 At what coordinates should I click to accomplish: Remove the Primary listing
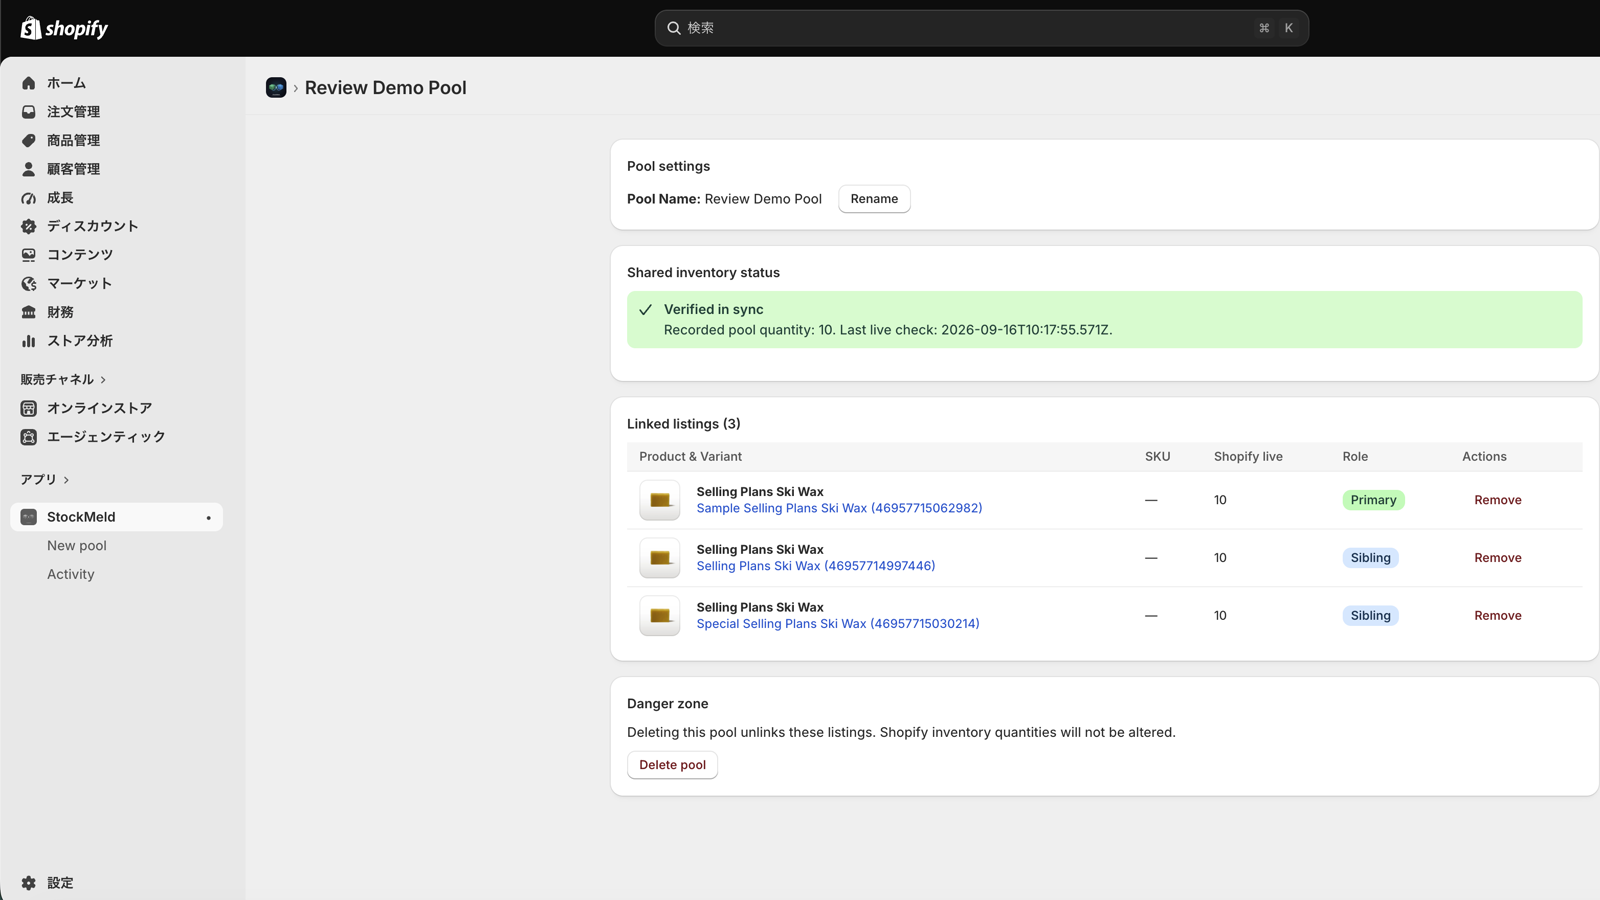[1497, 500]
